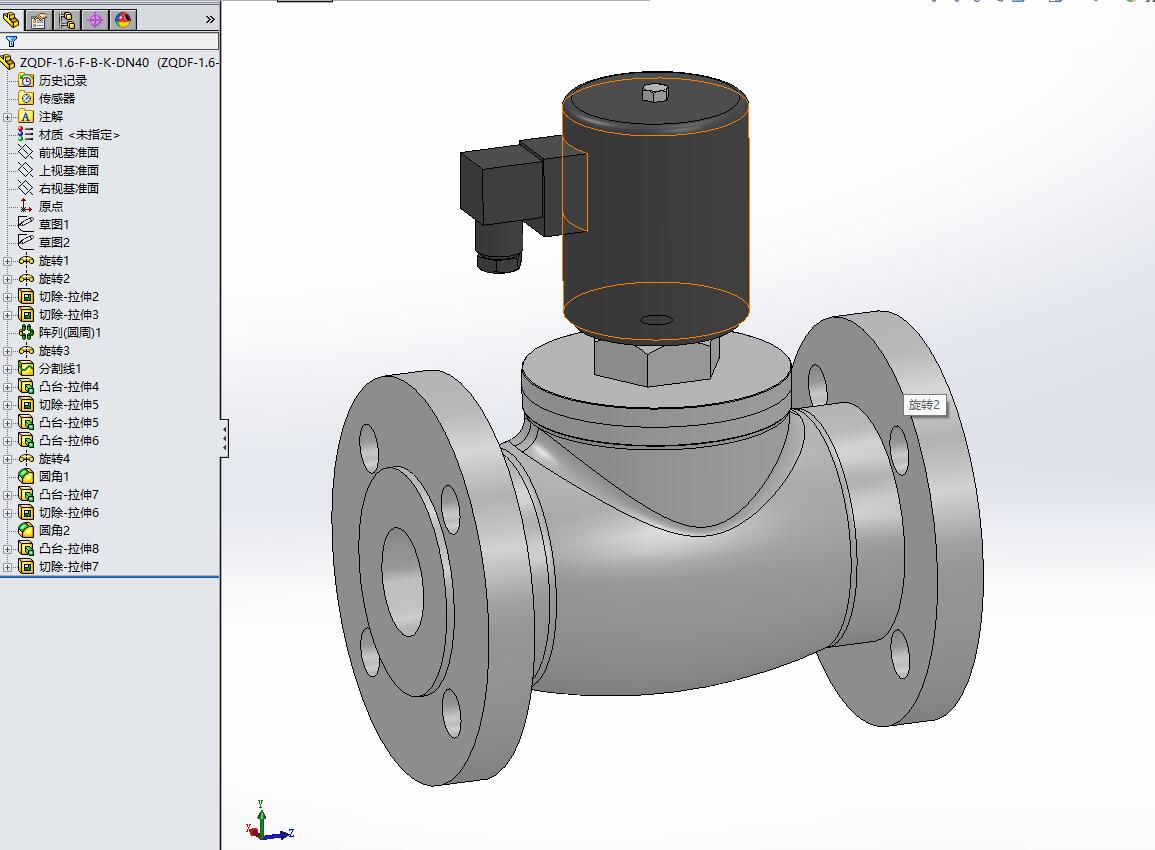Open the FeatureManager design tree tab
Screen dimensions: 1155x850
tap(12, 20)
